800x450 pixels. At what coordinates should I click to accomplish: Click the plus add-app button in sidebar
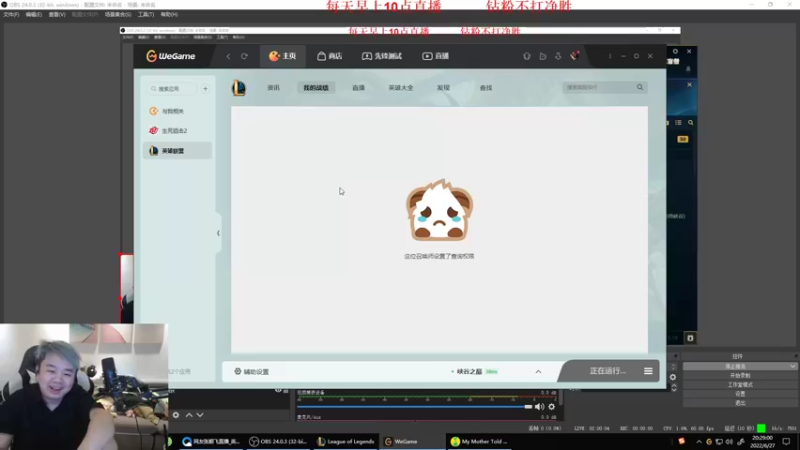(205, 89)
